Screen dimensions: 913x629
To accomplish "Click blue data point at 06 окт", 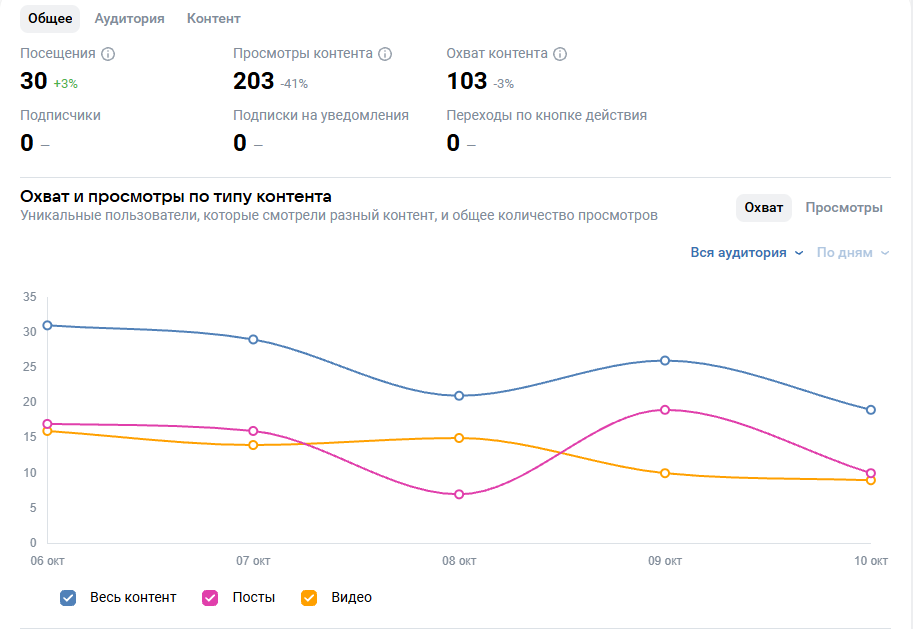I will [x=47, y=325].
